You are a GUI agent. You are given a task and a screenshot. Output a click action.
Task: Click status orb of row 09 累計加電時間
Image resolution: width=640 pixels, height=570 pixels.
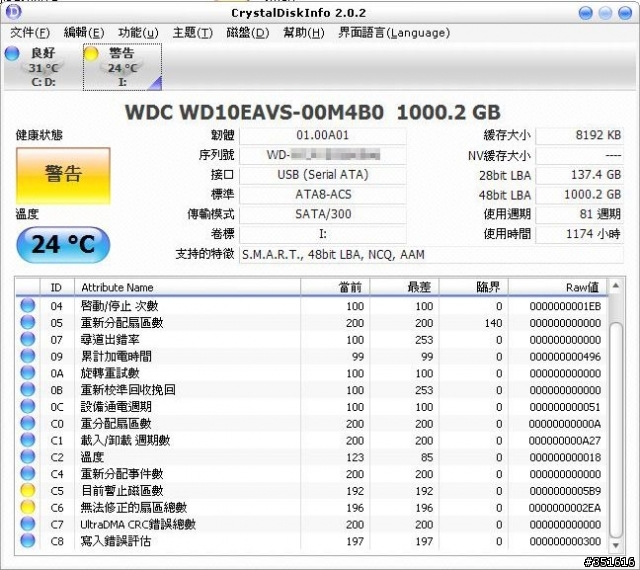point(28,356)
